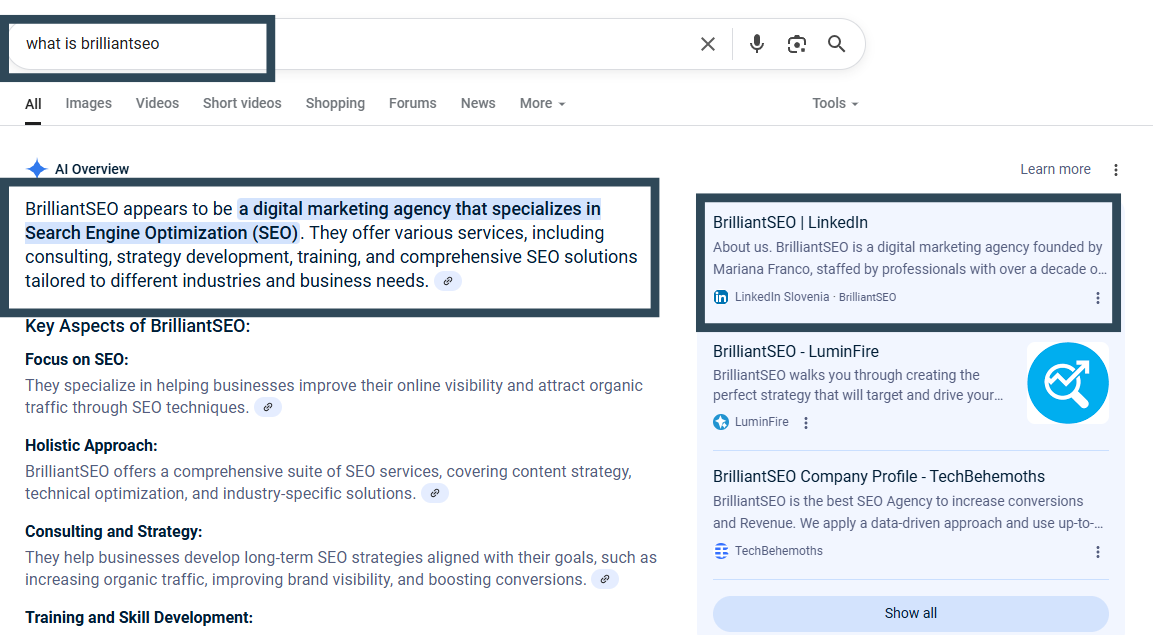Open source link under Focus on SEO
Screen dimensions: 1153x635
[268, 408]
